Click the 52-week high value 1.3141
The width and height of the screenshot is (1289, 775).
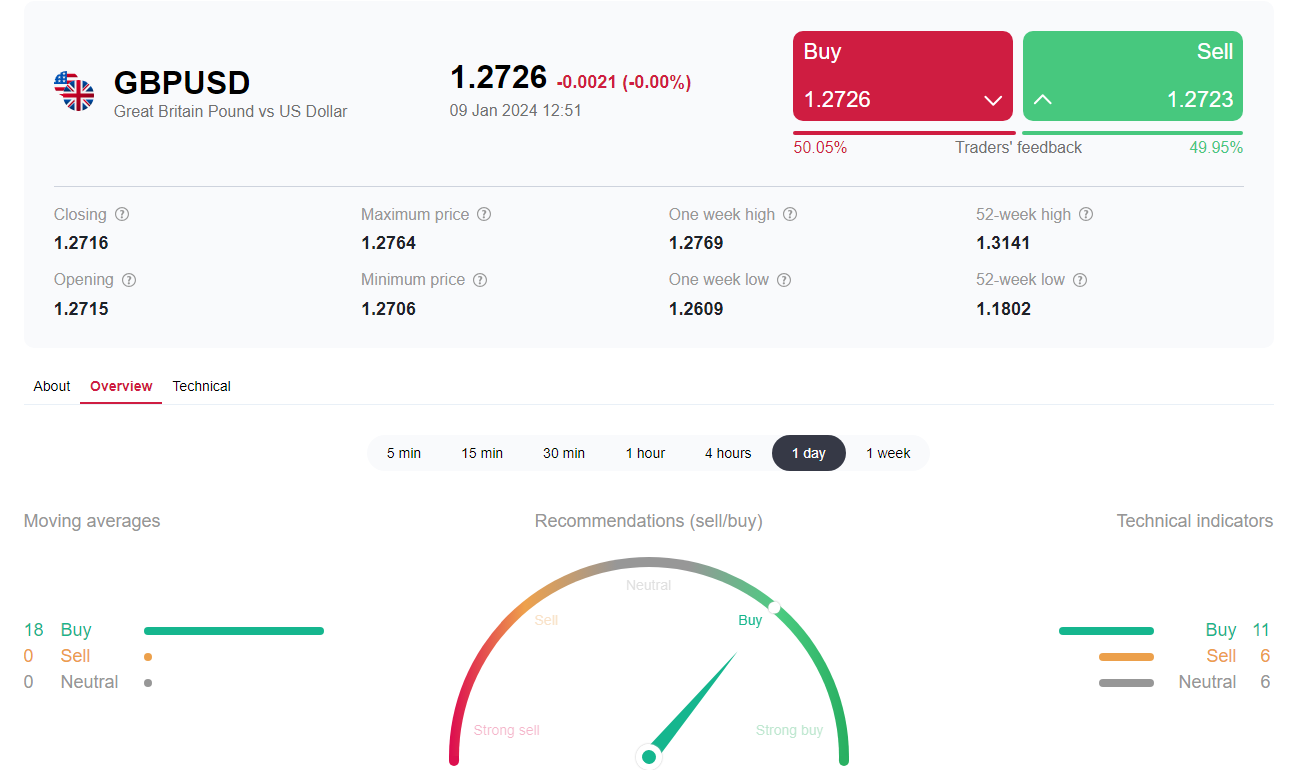[1003, 243]
